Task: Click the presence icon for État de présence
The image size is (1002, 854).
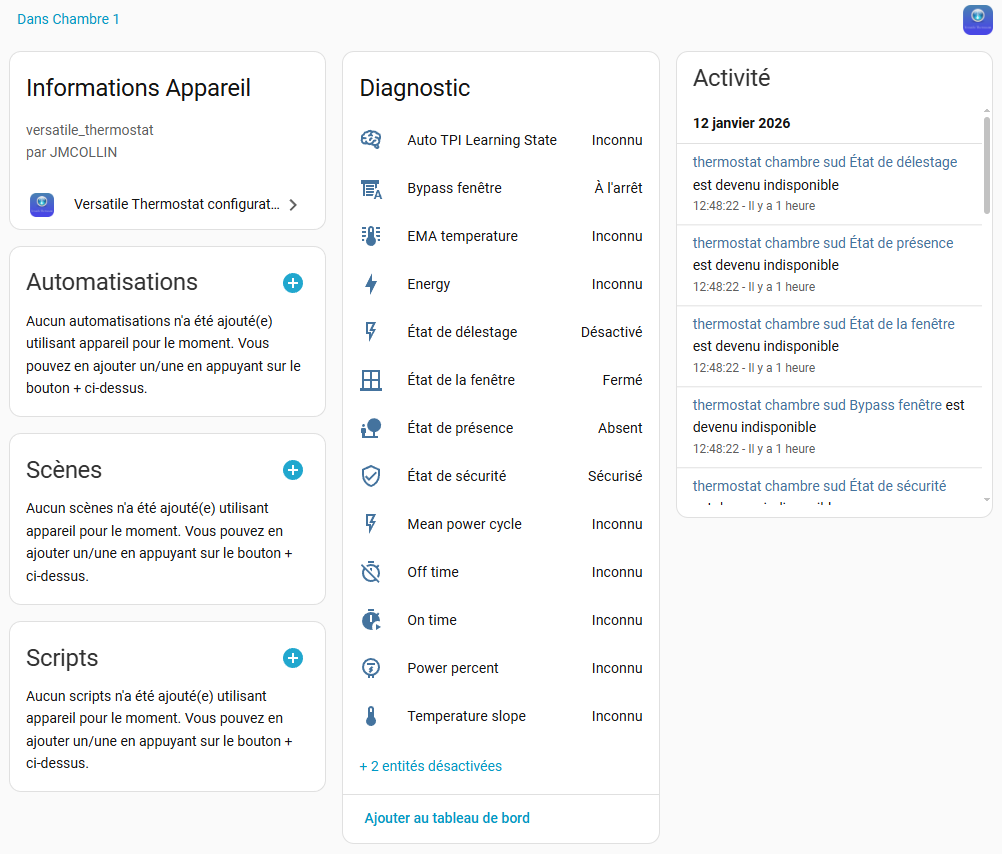Action: tap(371, 428)
